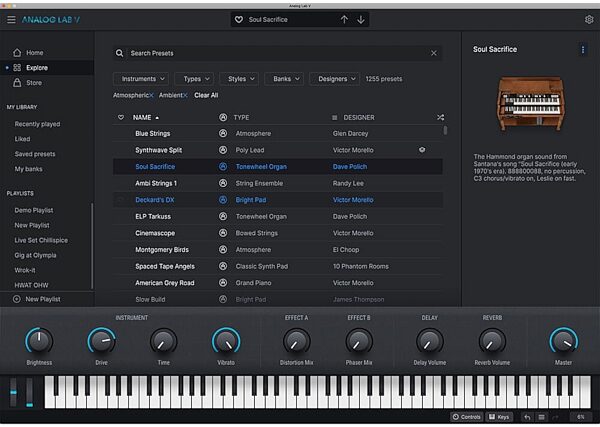Clear All active filters
The width and height of the screenshot is (600, 427).
[206, 95]
